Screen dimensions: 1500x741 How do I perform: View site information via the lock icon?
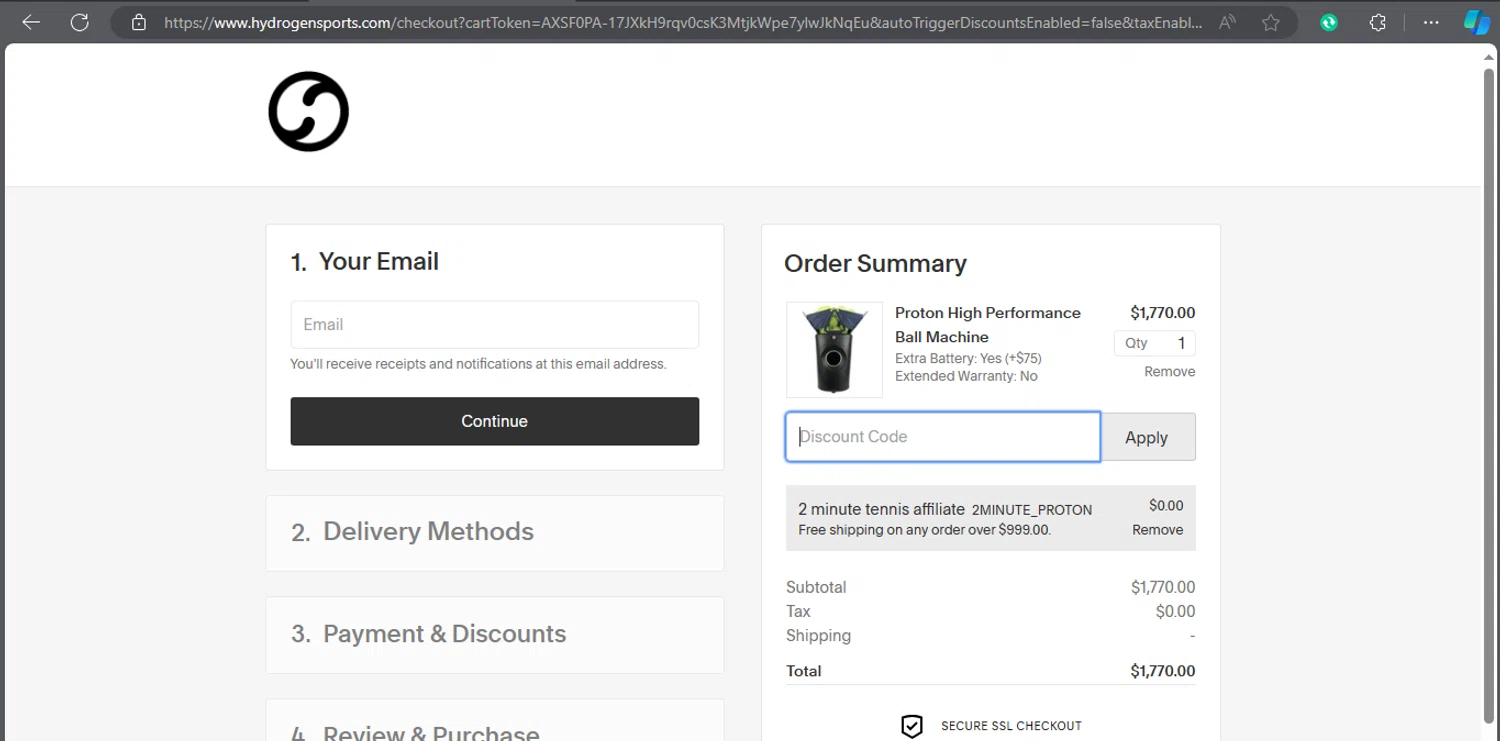[139, 22]
